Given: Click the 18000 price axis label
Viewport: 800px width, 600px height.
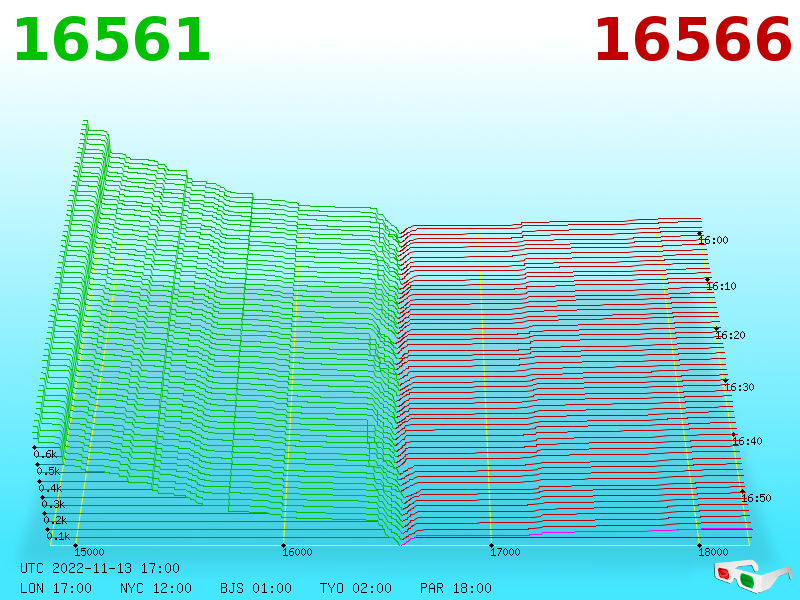Looking at the screenshot, I should 713,552.
